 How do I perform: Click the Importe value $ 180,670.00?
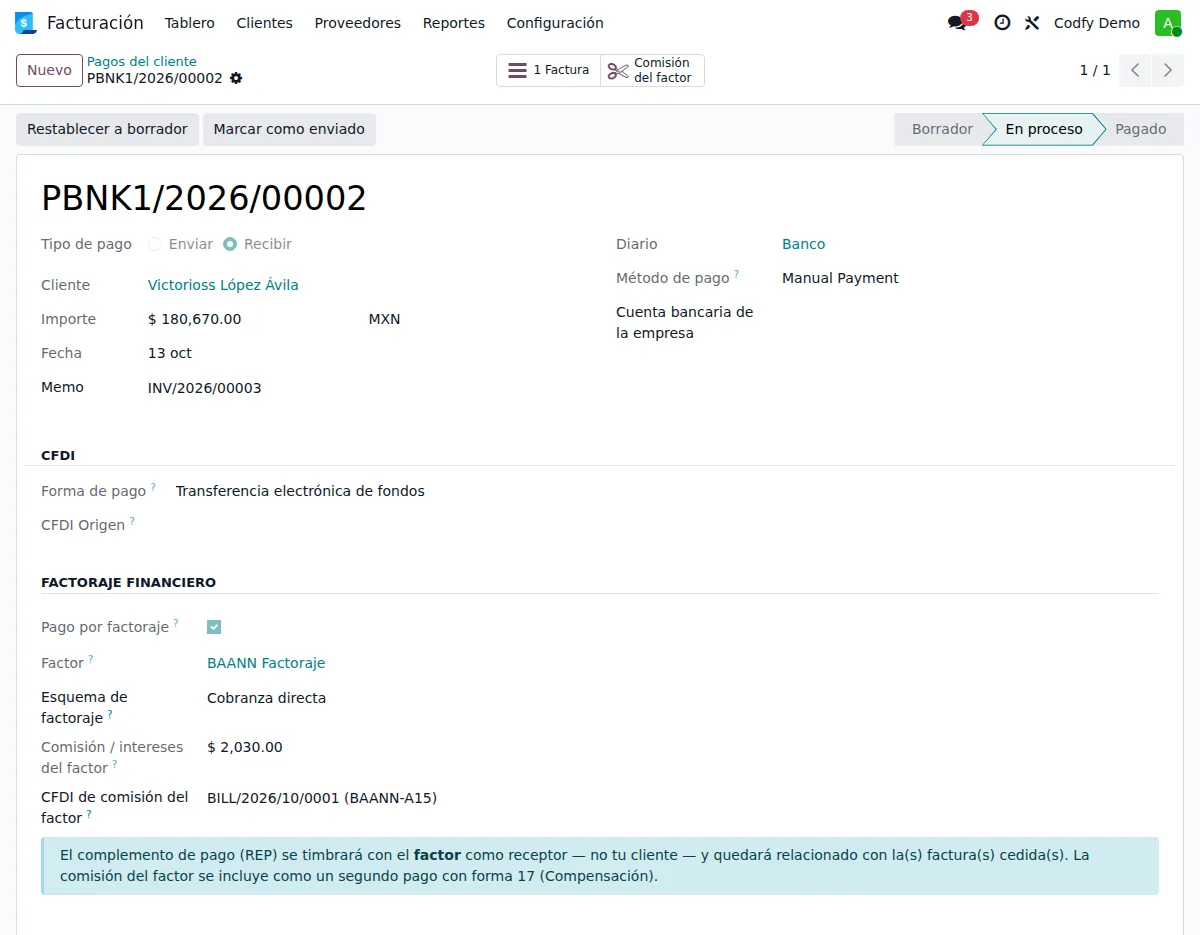[x=195, y=319]
